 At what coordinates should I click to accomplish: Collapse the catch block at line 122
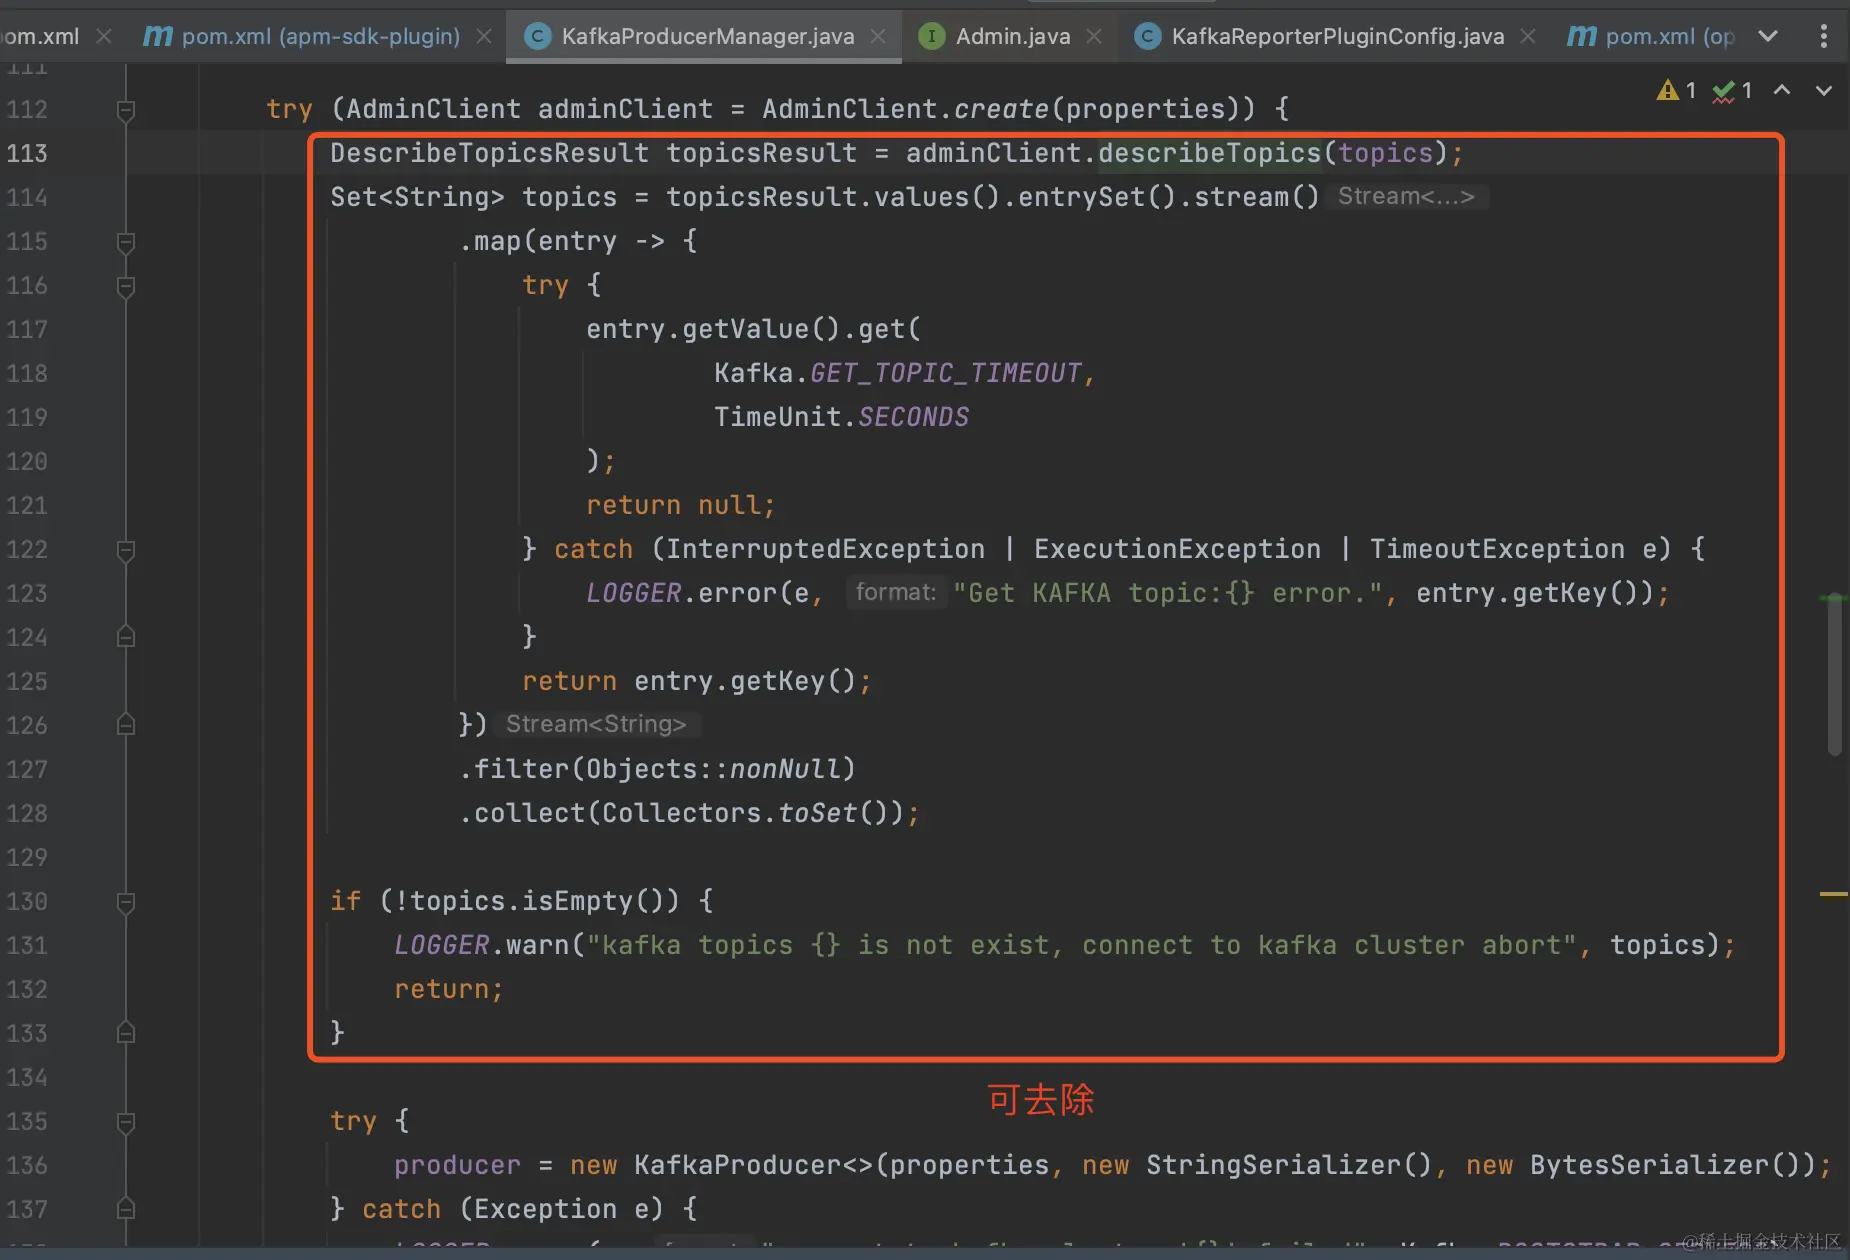[126, 550]
